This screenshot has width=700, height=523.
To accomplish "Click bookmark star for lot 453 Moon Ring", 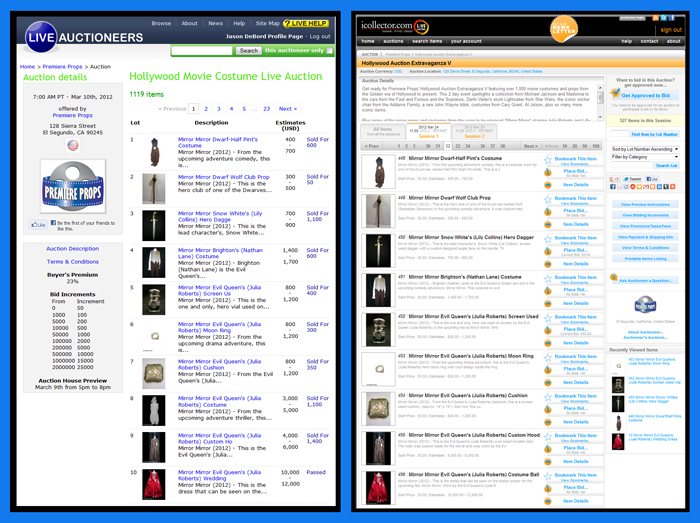I will [548, 357].
